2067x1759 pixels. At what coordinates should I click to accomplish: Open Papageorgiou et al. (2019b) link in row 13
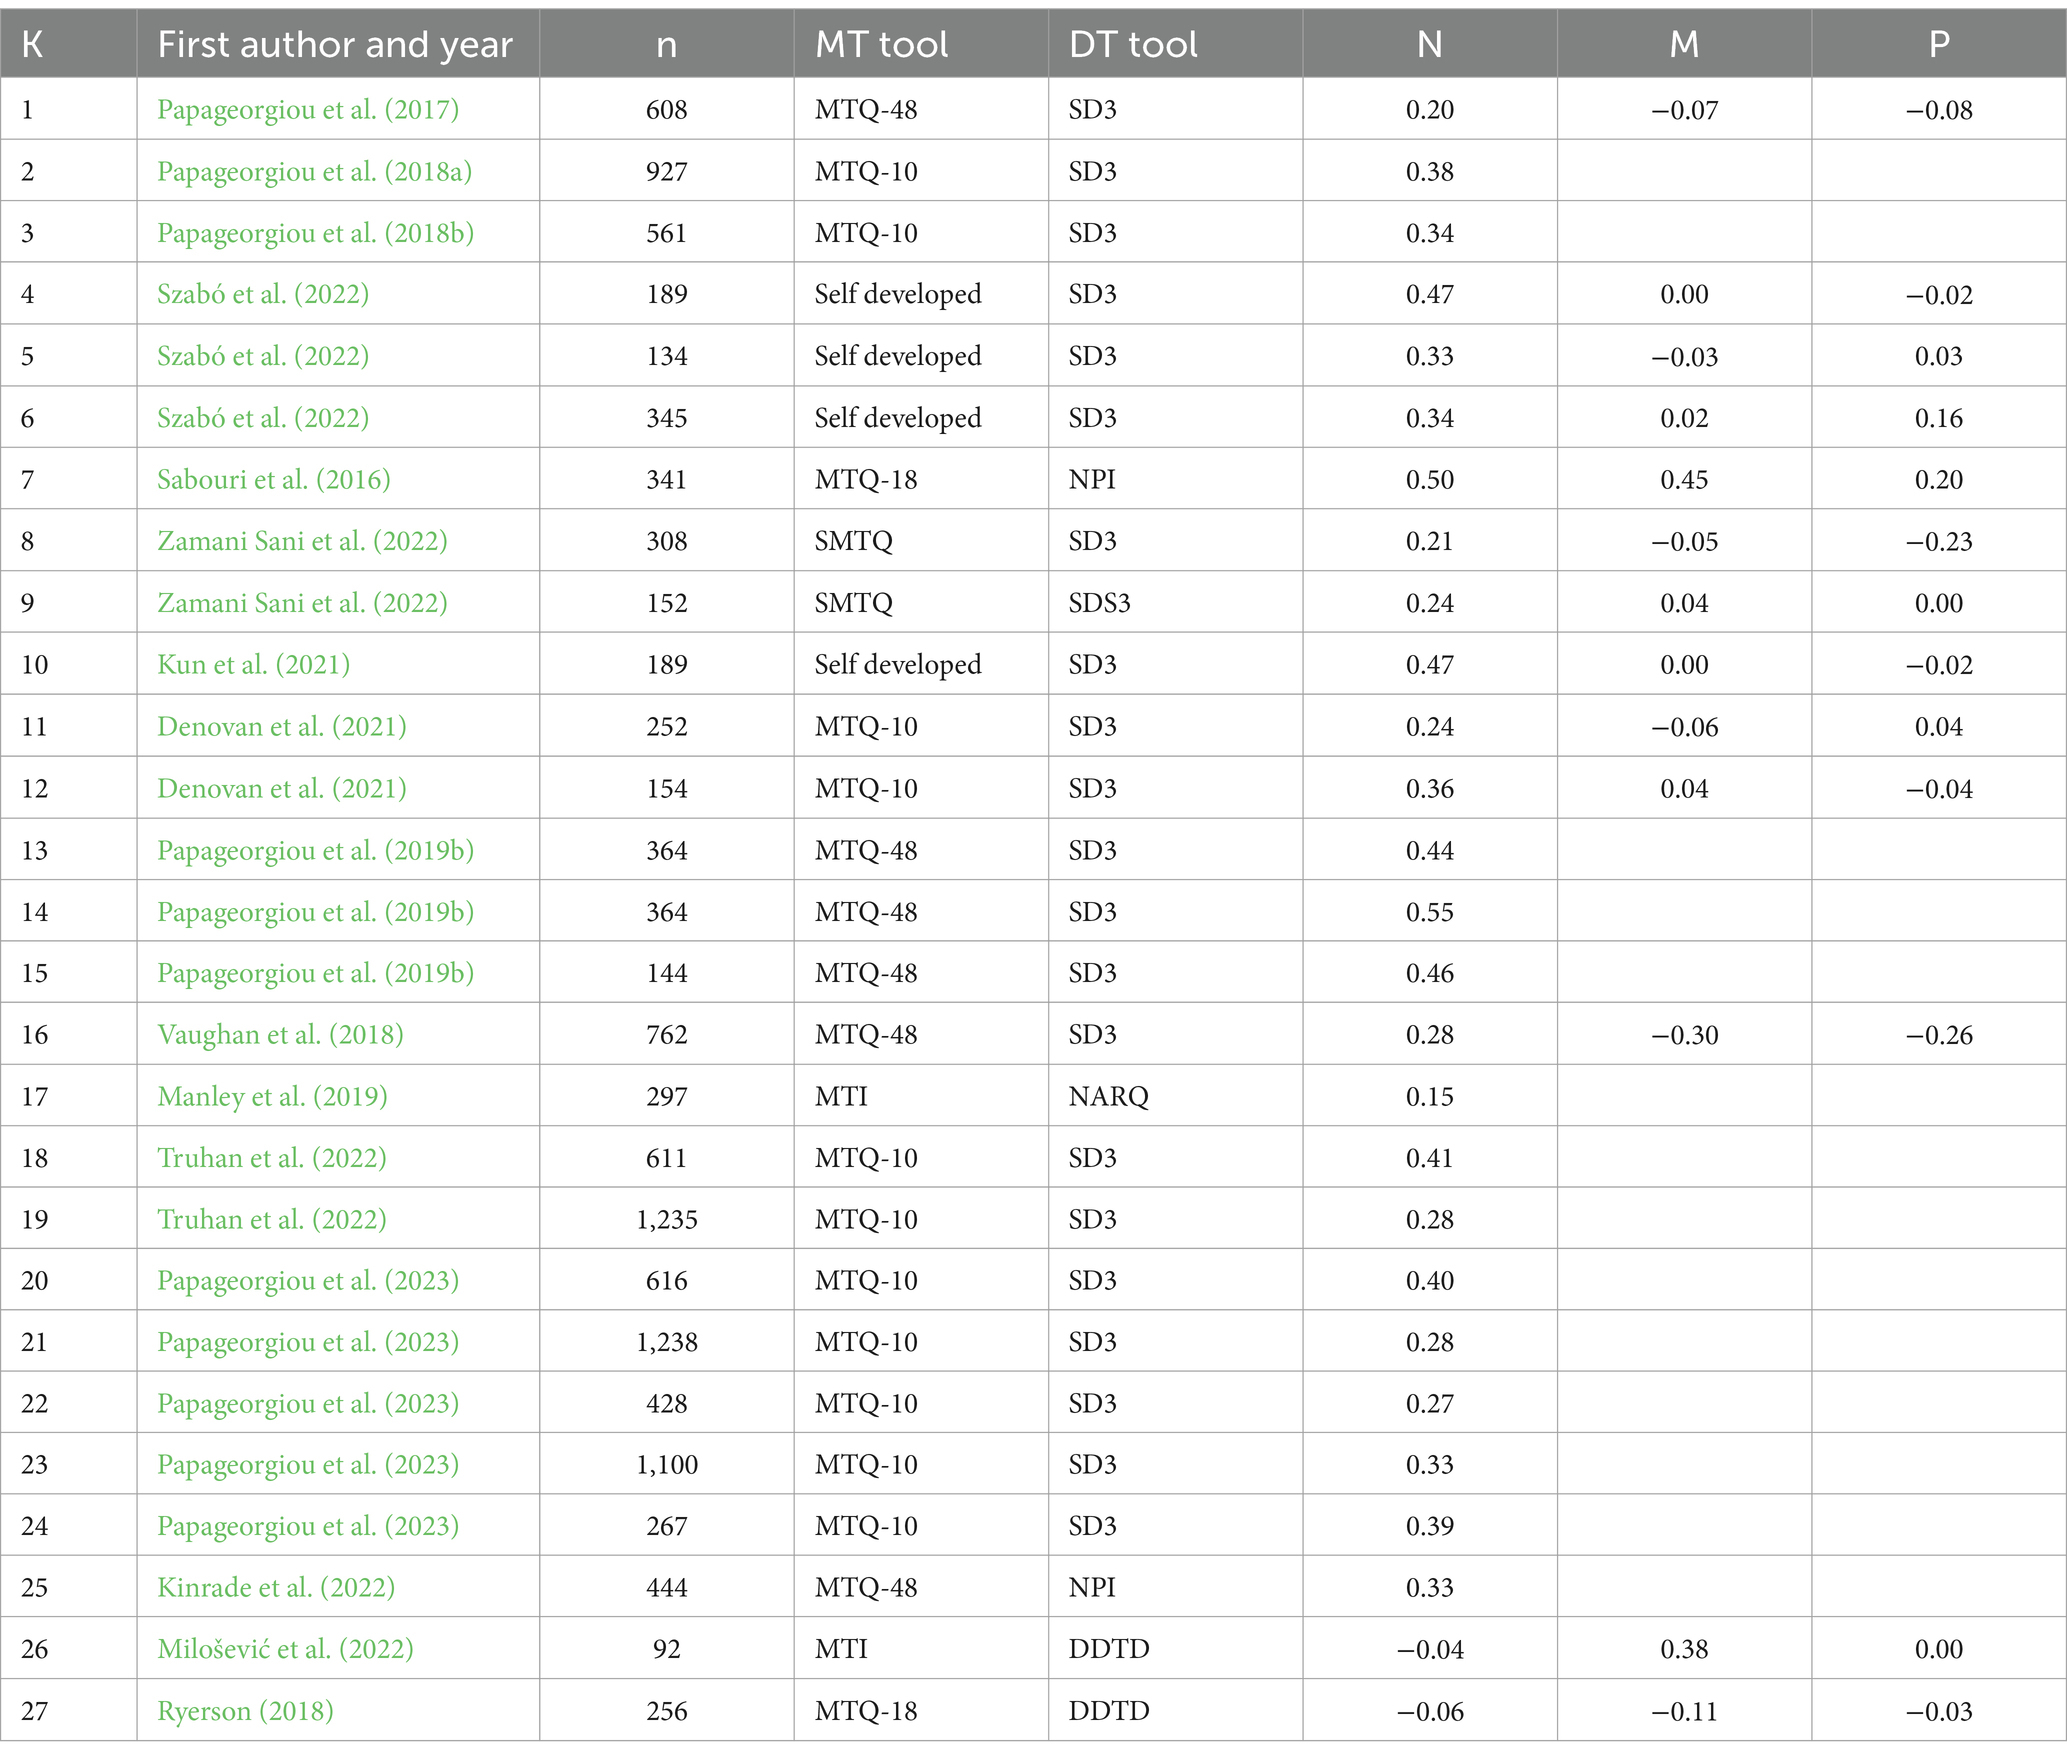click(x=315, y=850)
